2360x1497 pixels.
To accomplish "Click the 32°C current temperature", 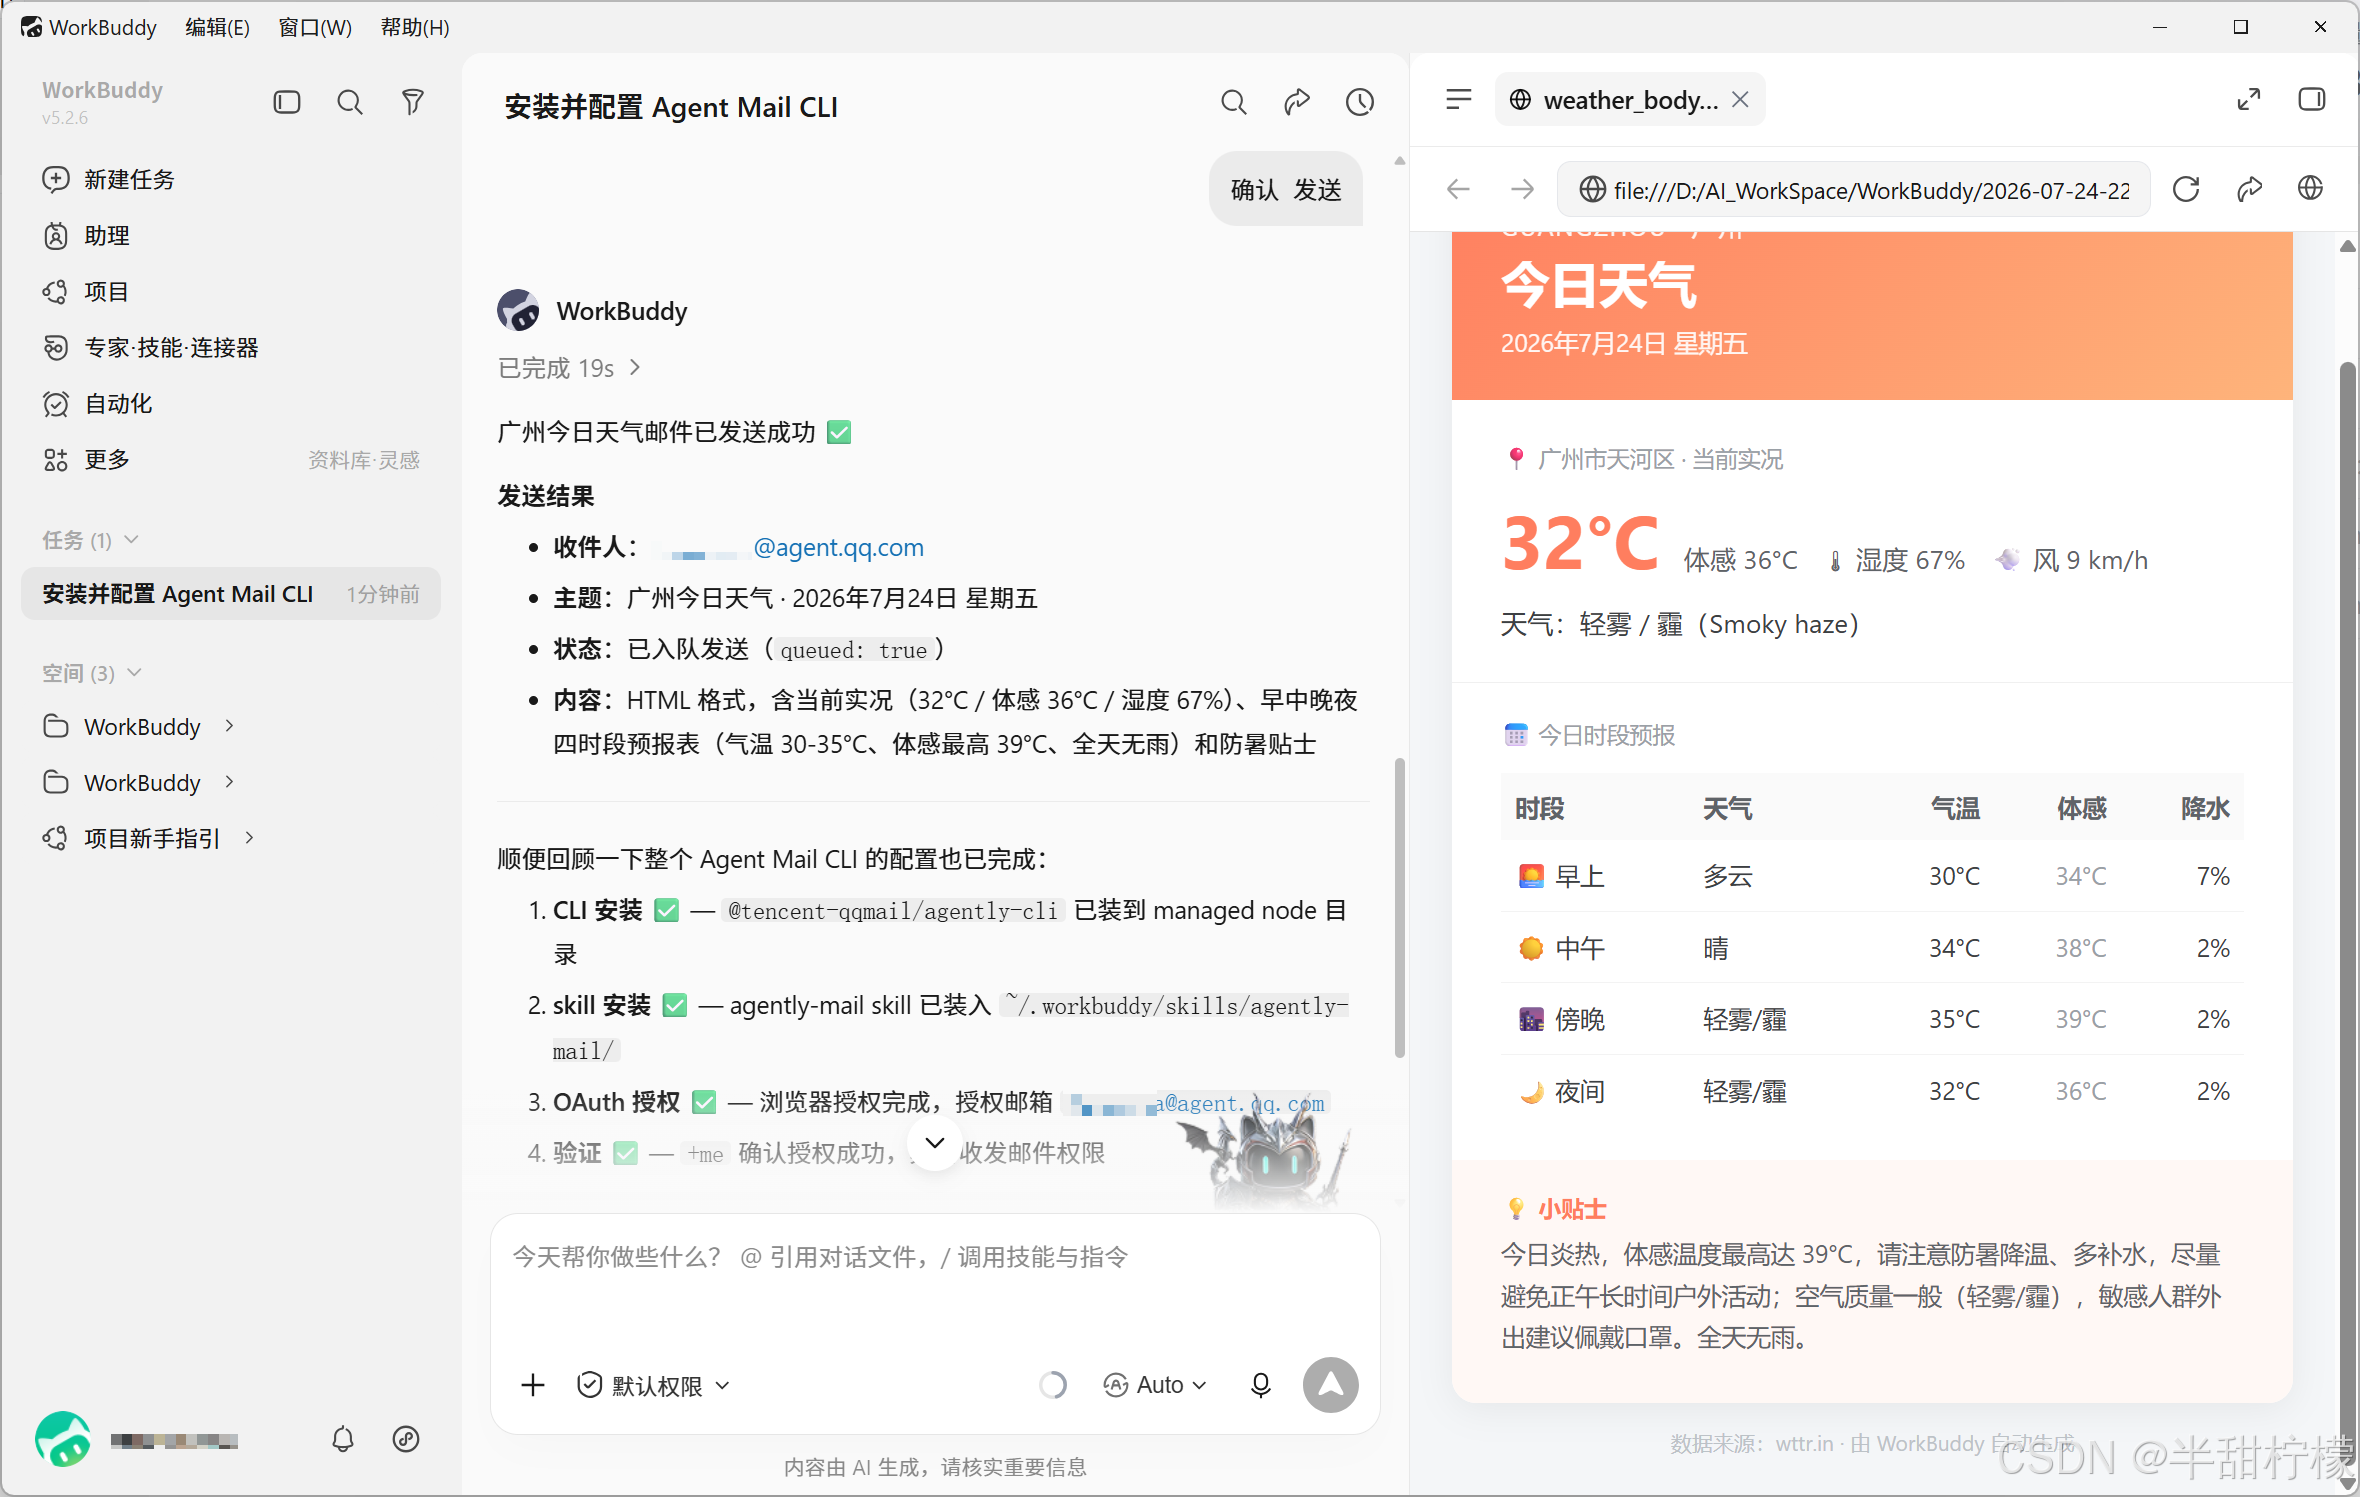I will (x=1580, y=545).
